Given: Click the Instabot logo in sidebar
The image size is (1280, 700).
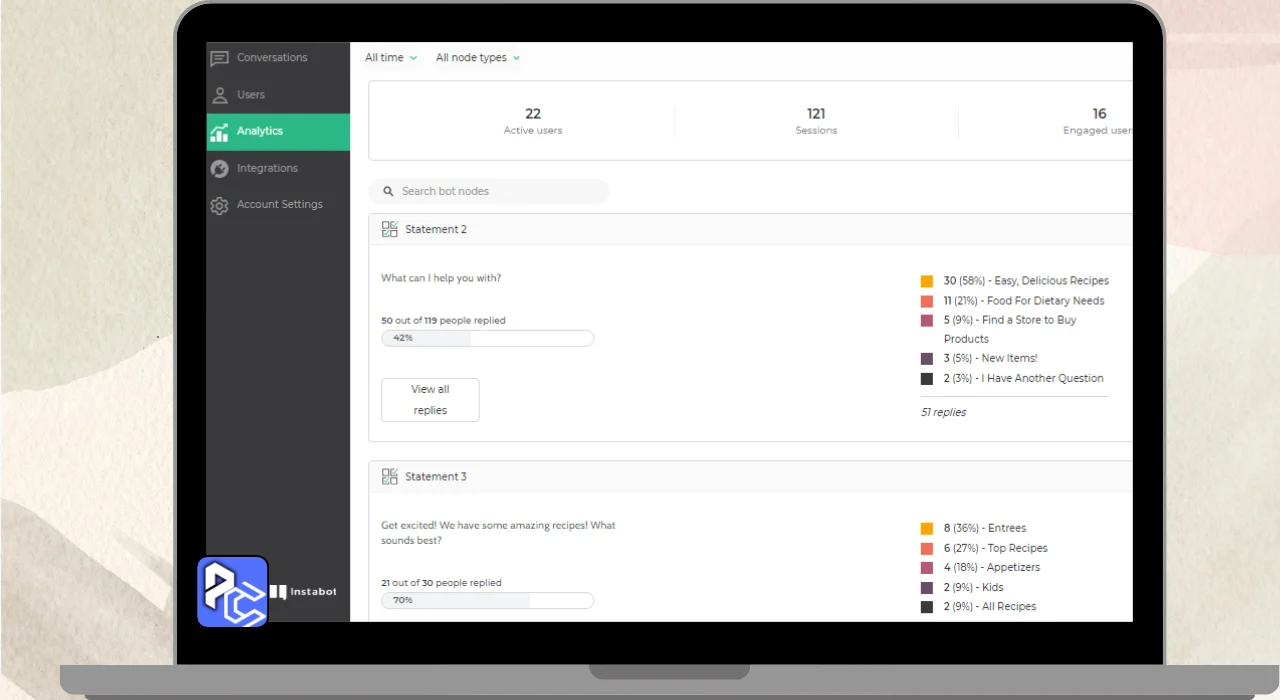Looking at the screenshot, I should [x=304, y=592].
